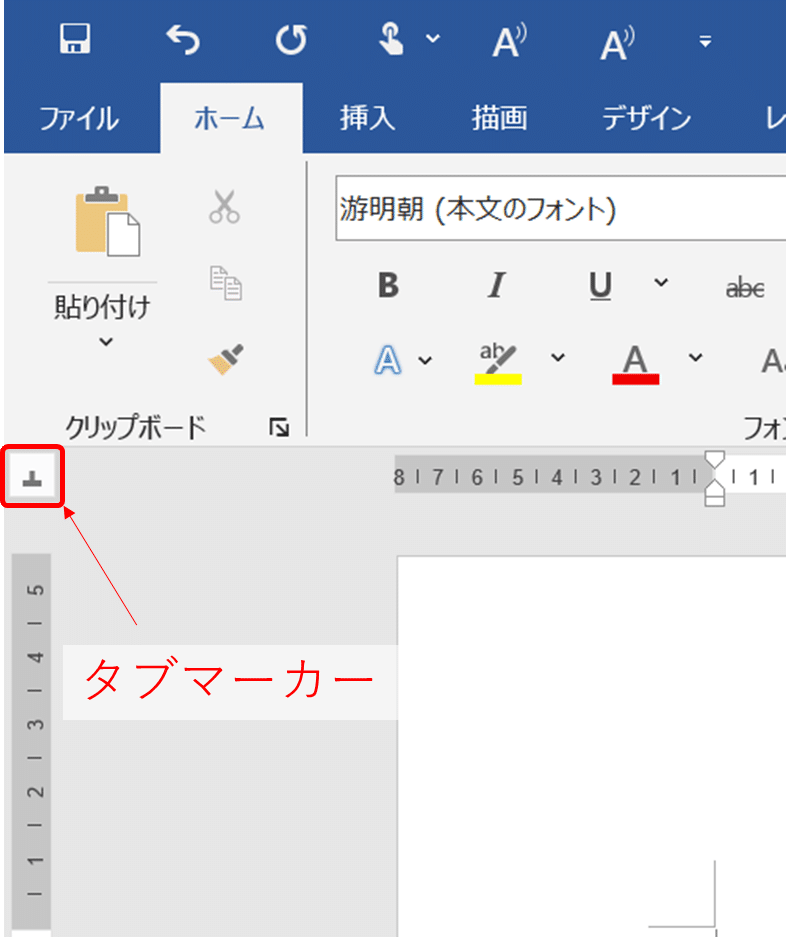This screenshot has width=786, height=937.
Task: Click the tab marker selector left of ruler
Action: click(x=33, y=478)
